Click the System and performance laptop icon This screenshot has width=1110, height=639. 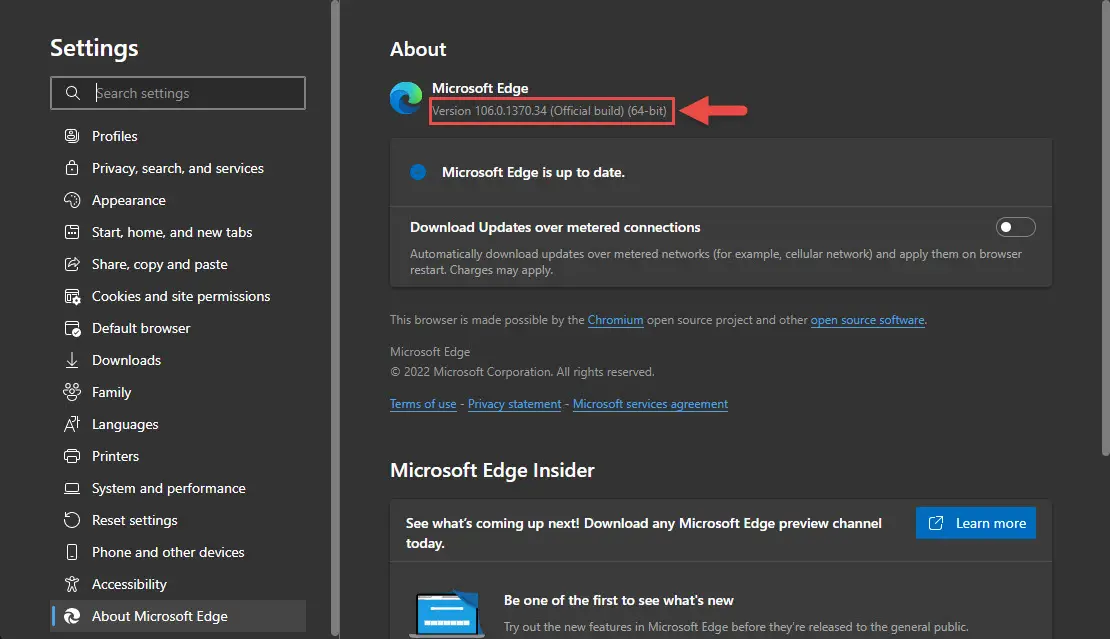click(71, 488)
